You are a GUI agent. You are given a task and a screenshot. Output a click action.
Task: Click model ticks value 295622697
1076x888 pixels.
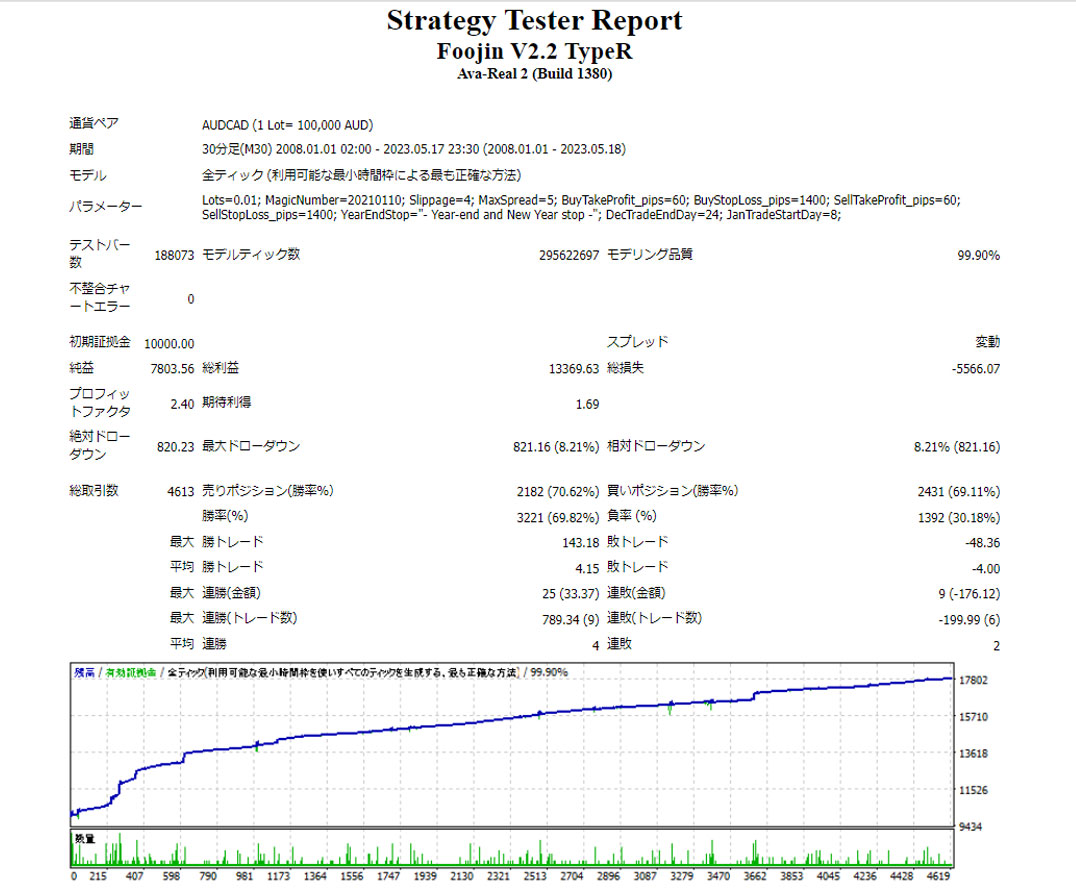pos(569,255)
